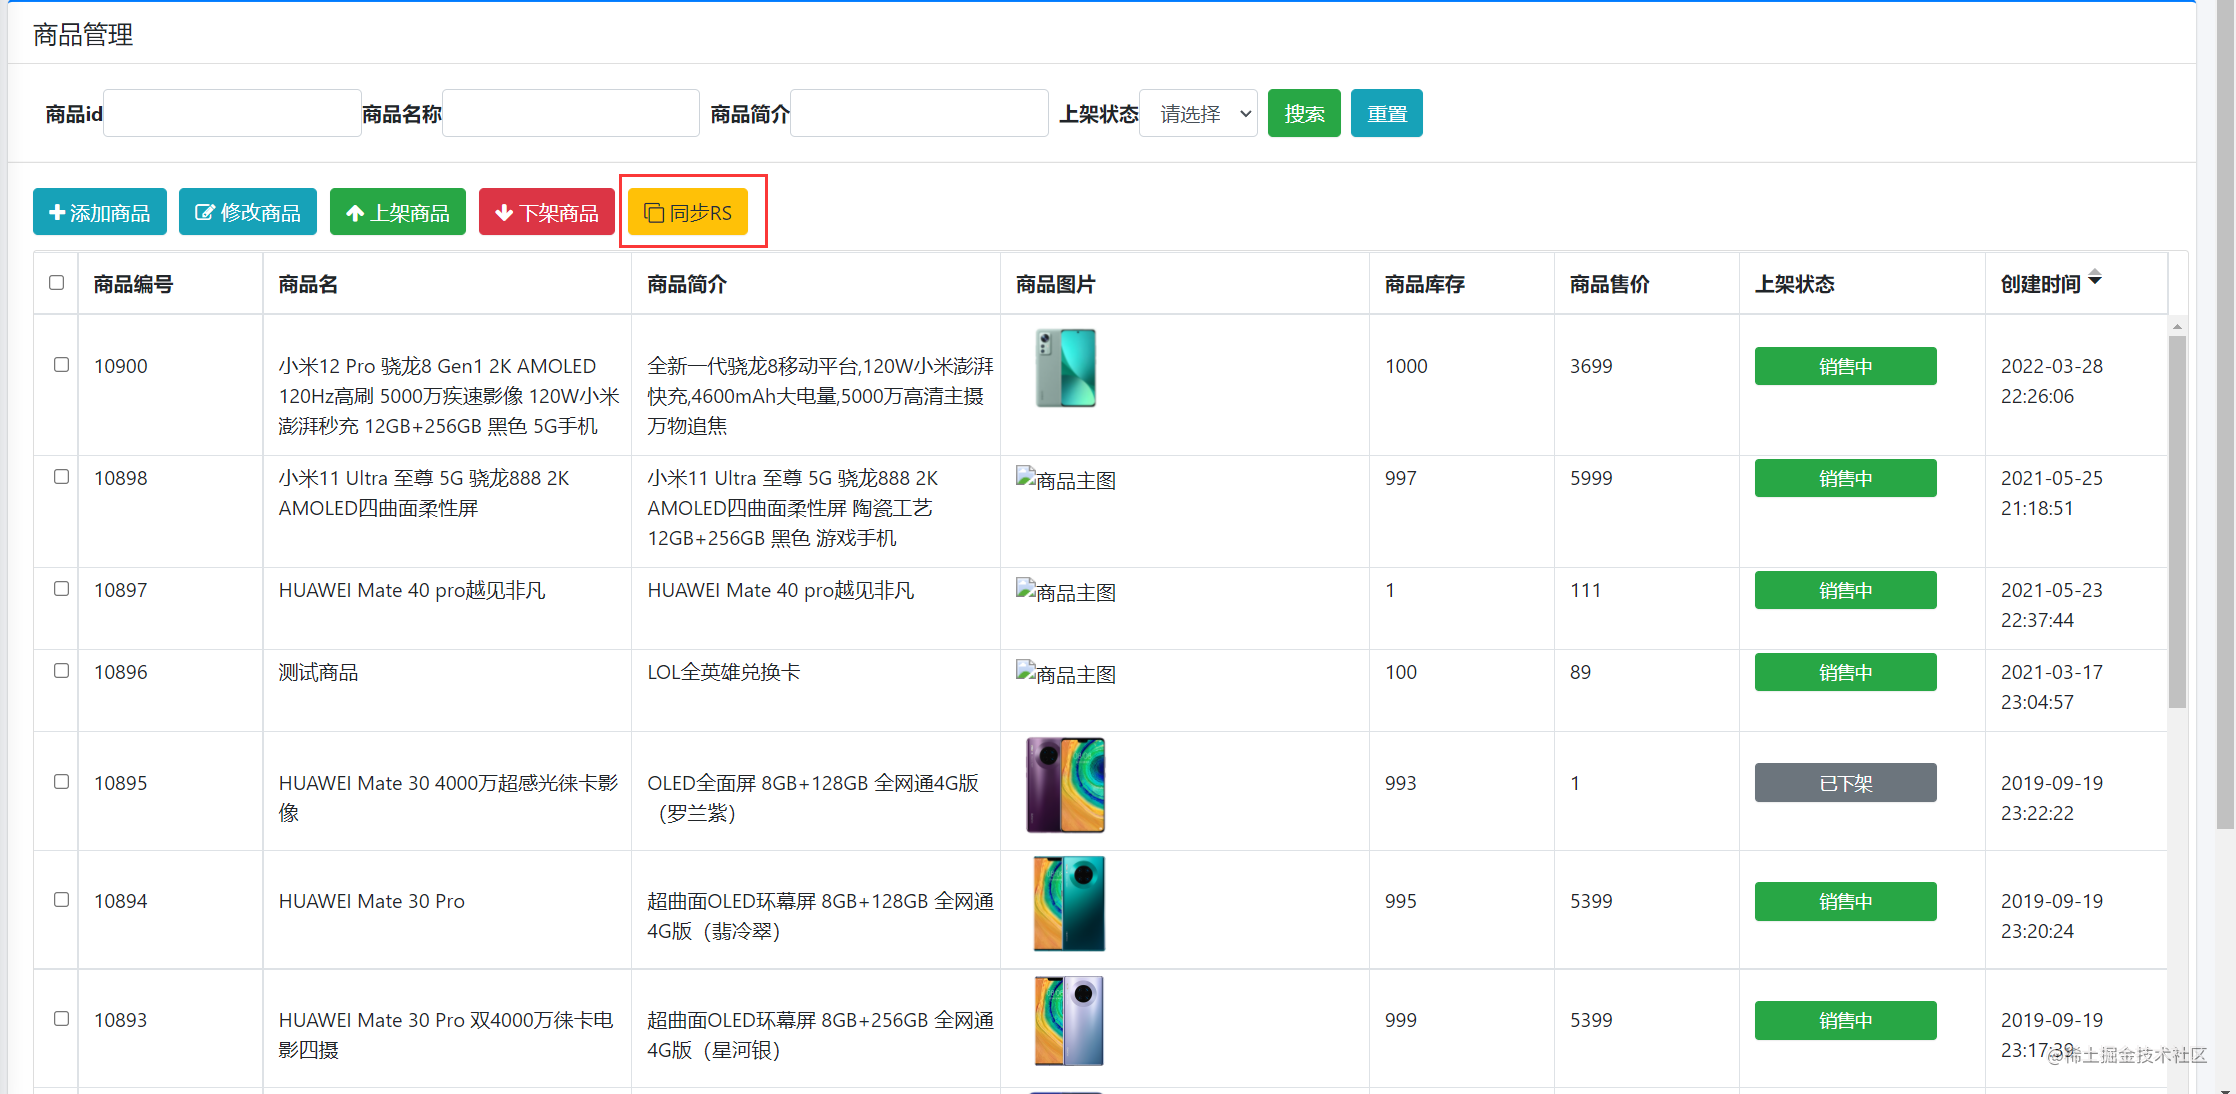Focus the 商品id input field
This screenshot has width=2236, height=1094.
232,114
